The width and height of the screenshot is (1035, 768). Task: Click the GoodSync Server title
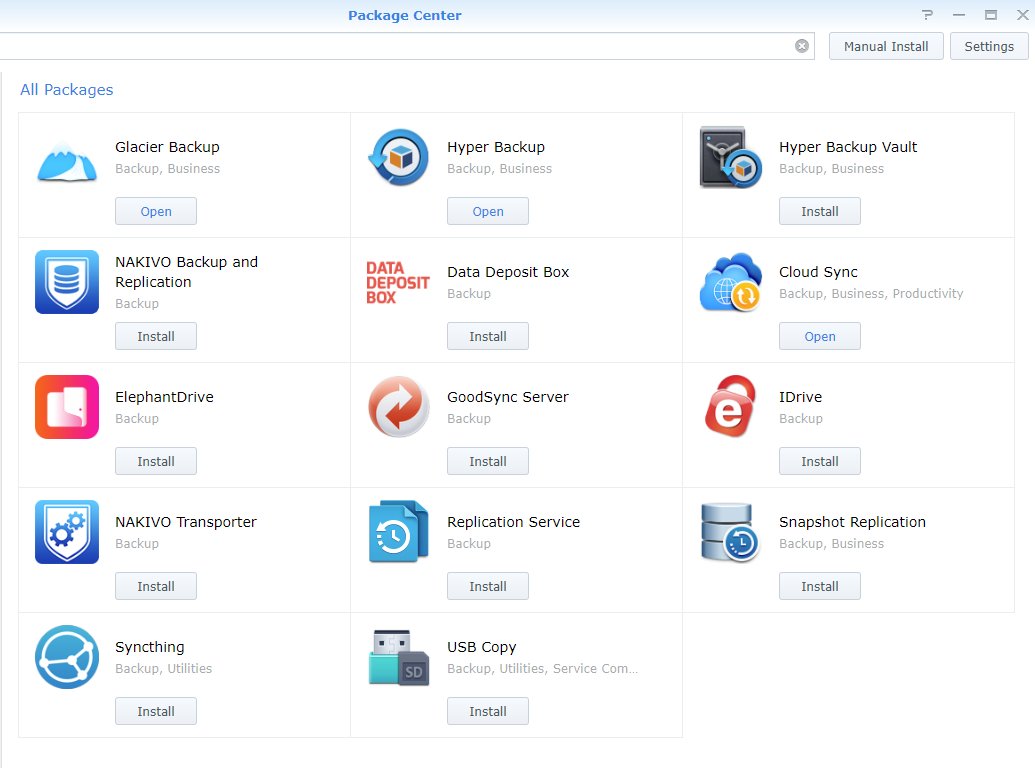(x=508, y=397)
